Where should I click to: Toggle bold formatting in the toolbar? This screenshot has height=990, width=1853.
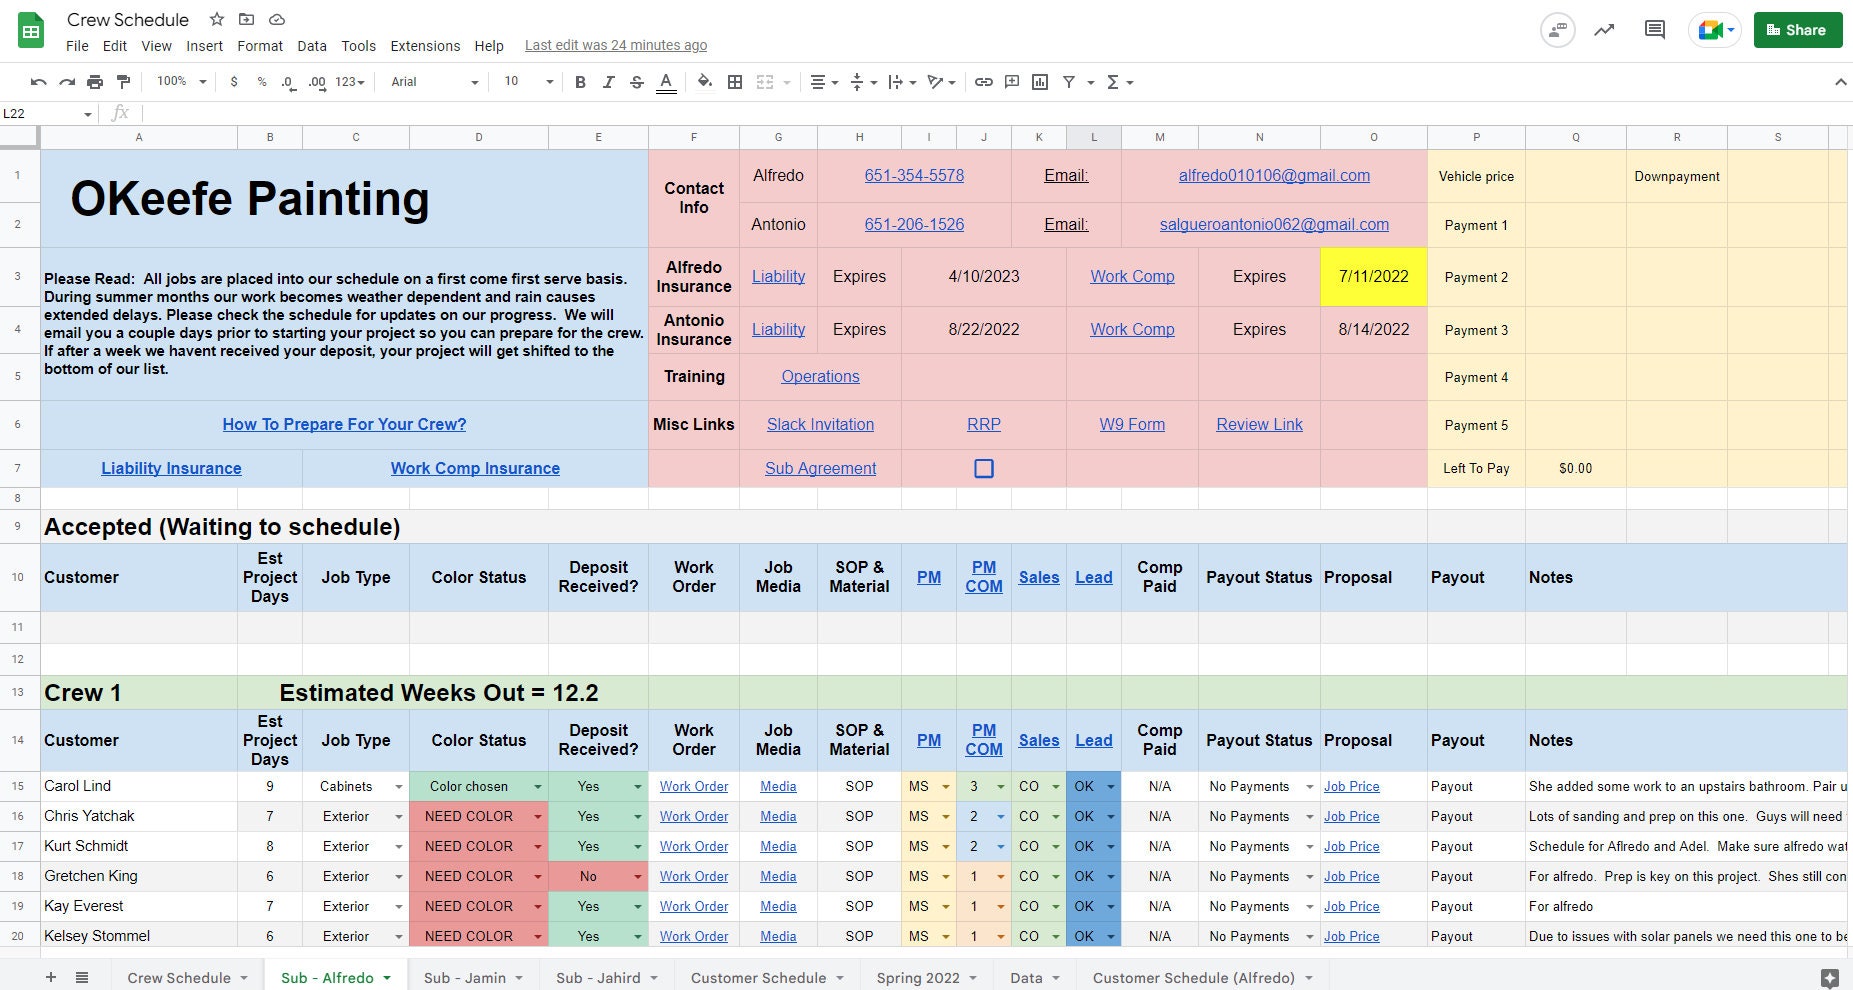click(581, 82)
